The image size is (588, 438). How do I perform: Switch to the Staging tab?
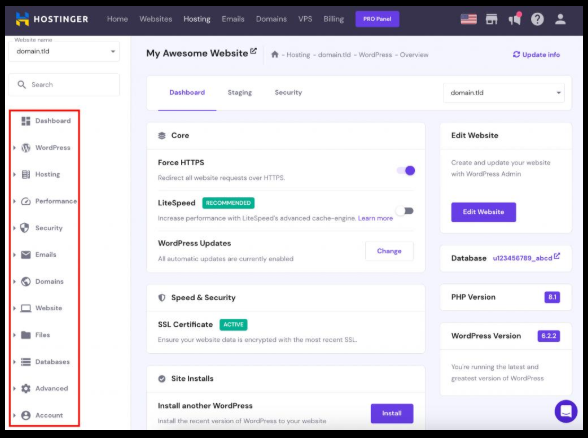tap(240, 93)
